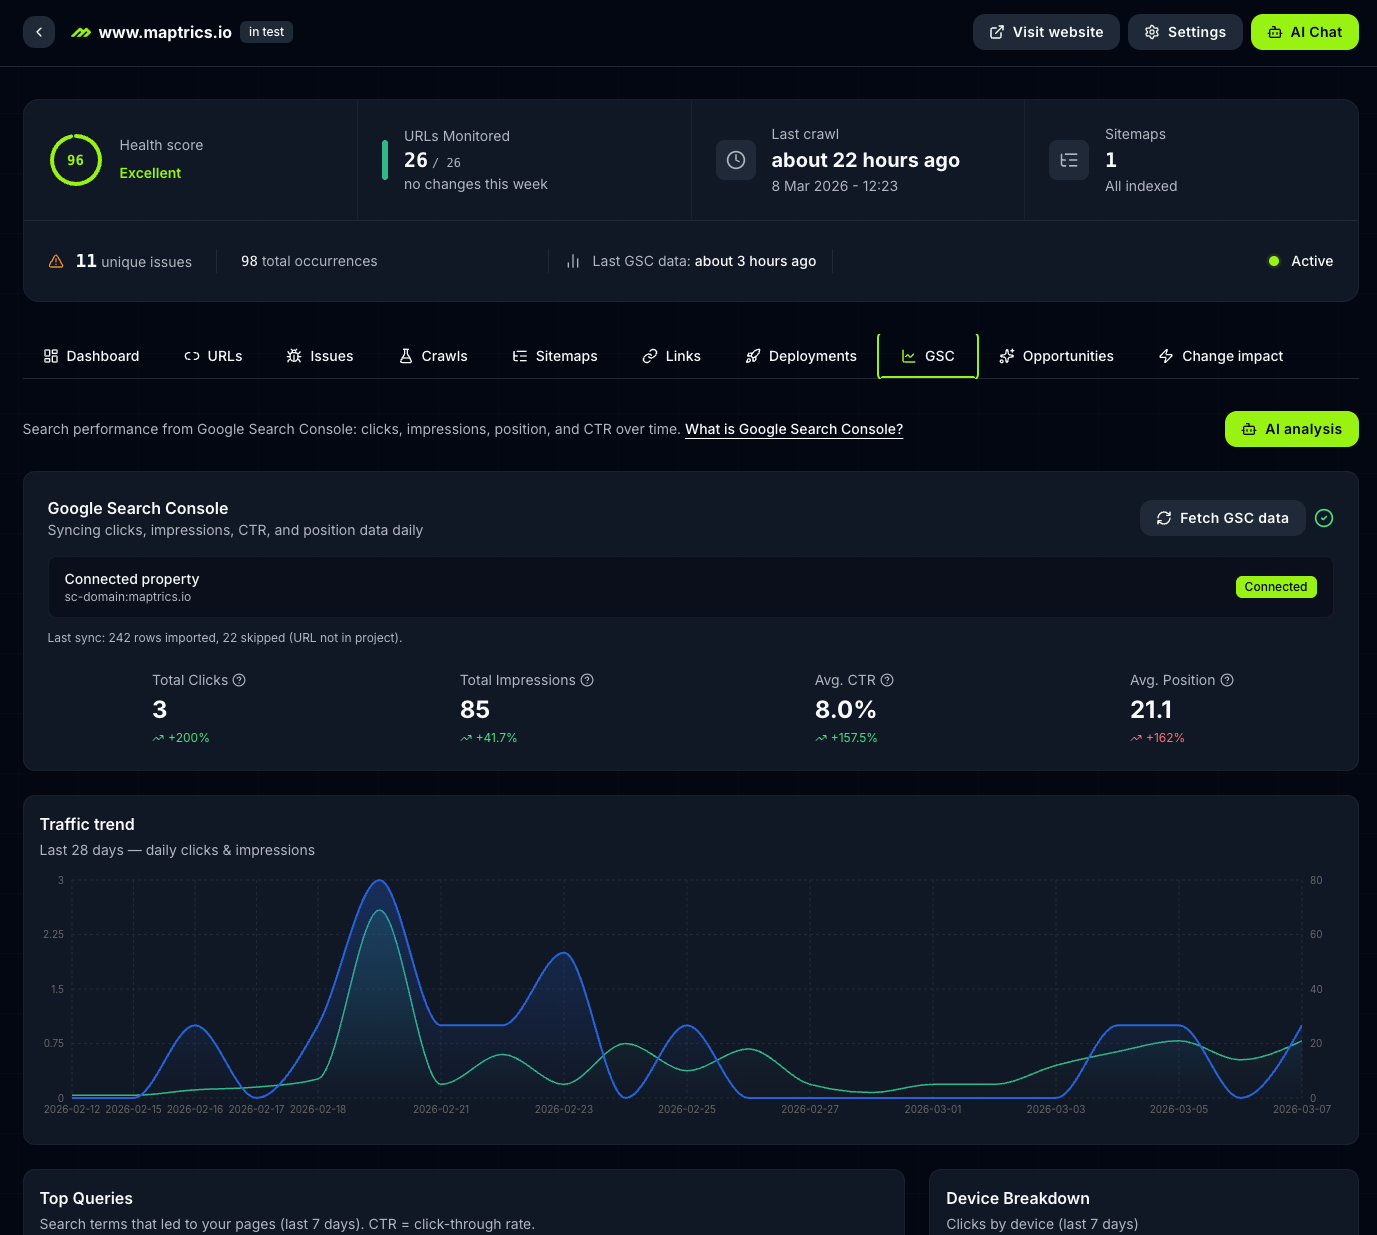Click the Top Queries section heading

(86, 1198)
